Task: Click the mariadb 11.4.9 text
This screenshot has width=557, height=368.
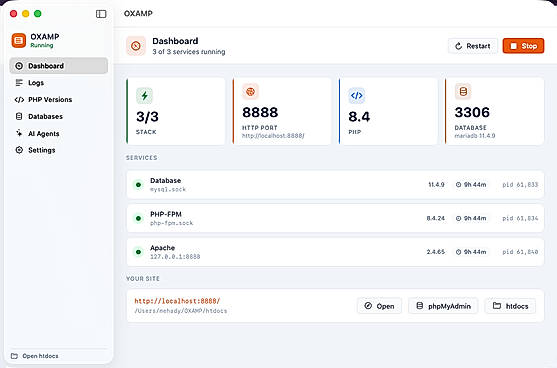Action: pos(475,136)
